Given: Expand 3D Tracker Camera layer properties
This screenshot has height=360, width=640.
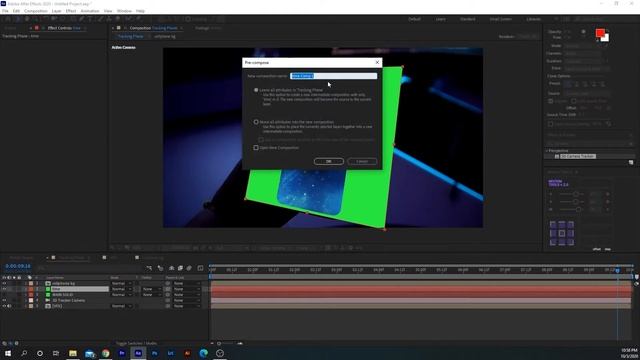Looking at the screenshot, I should coord(25,300).
